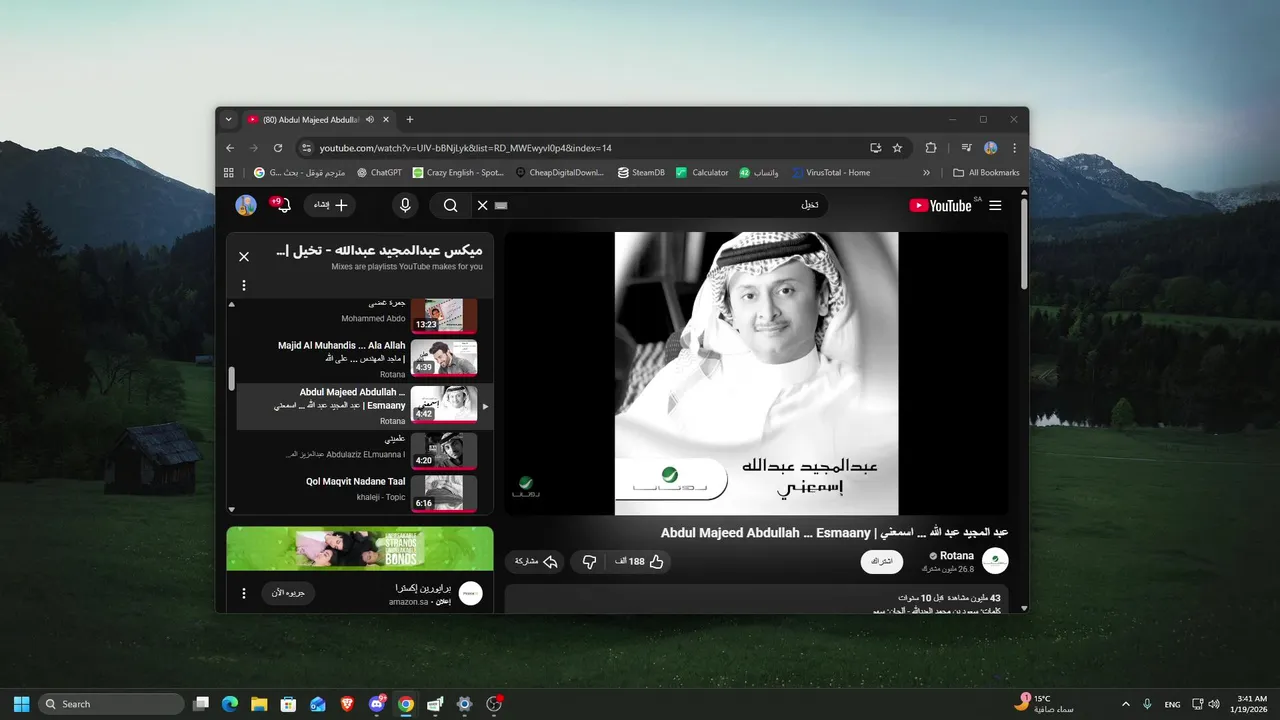This screenshot has height=720, width=1280.
Task: Open a new Chrome tab
Action: tap(410, 119)
